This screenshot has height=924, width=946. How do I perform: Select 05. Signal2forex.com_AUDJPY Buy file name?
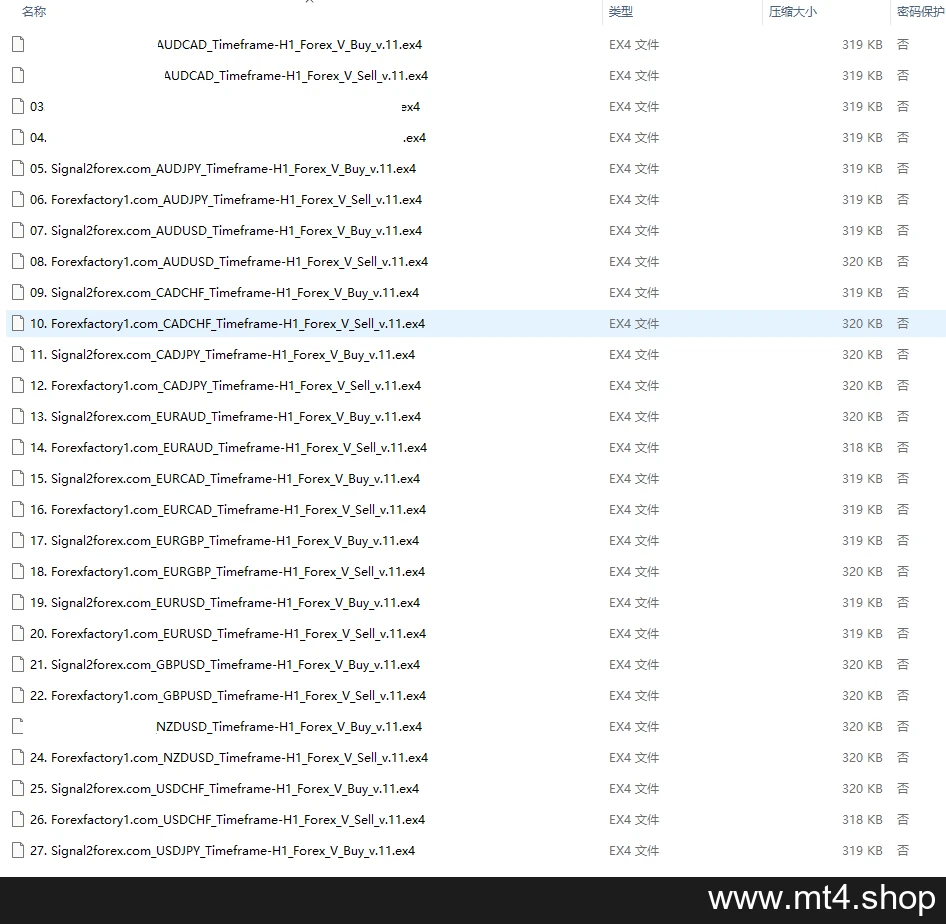[223, 169]
